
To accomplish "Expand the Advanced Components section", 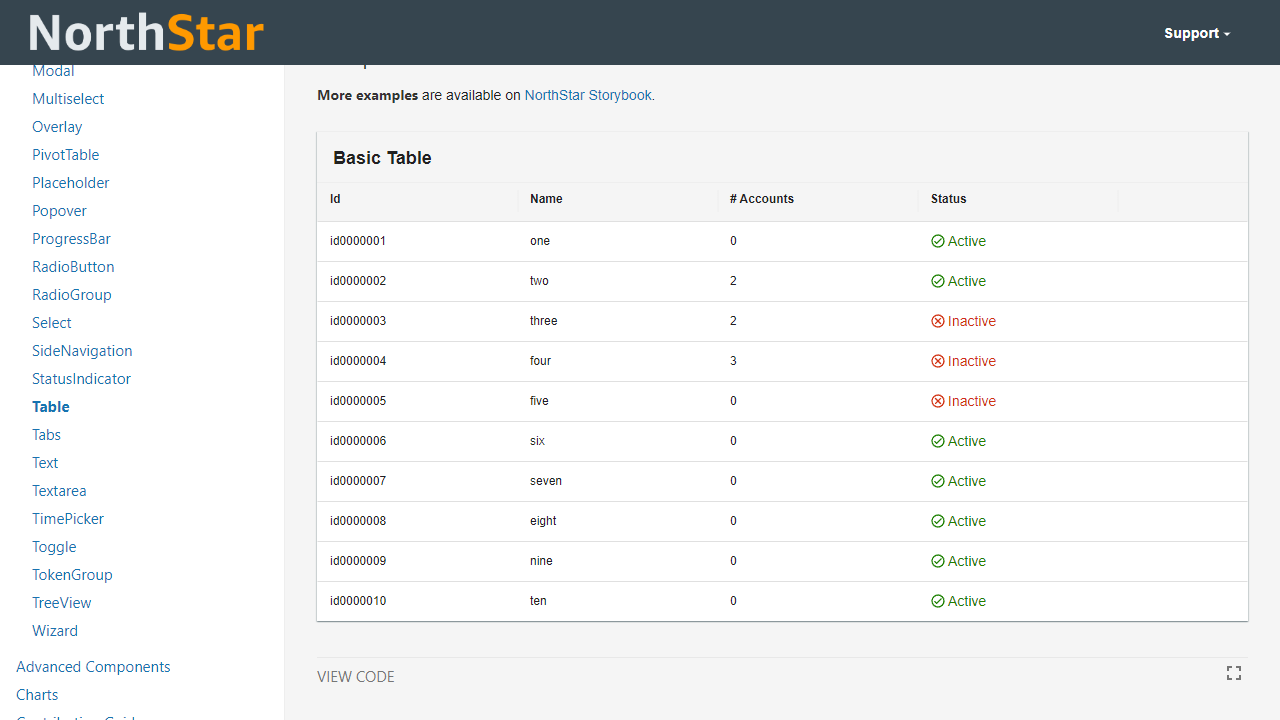I will pos(93,667).
